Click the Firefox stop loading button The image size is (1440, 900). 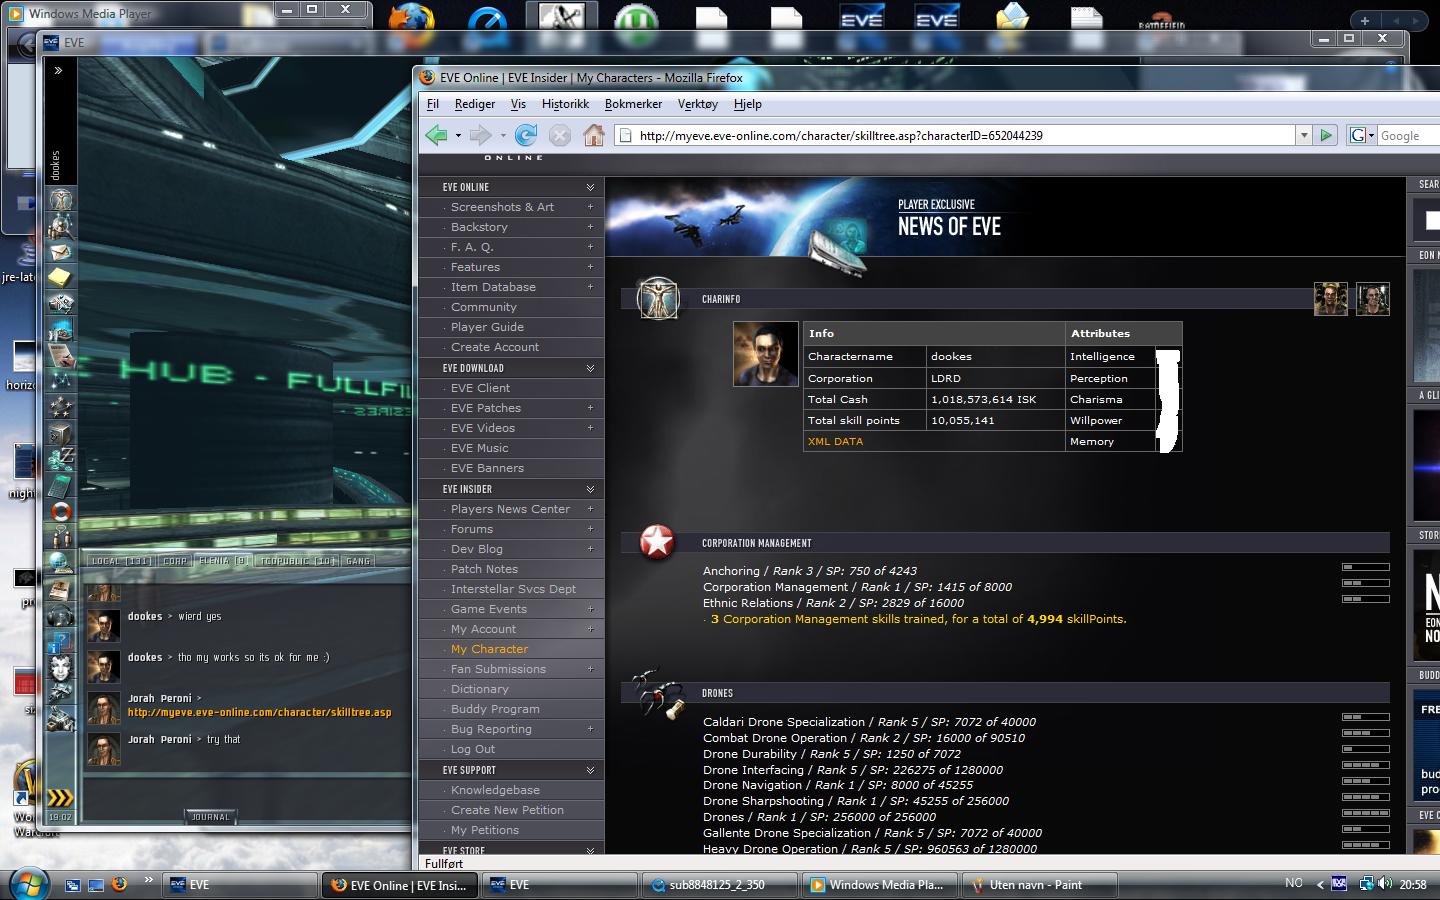click(x=560, y=135)
